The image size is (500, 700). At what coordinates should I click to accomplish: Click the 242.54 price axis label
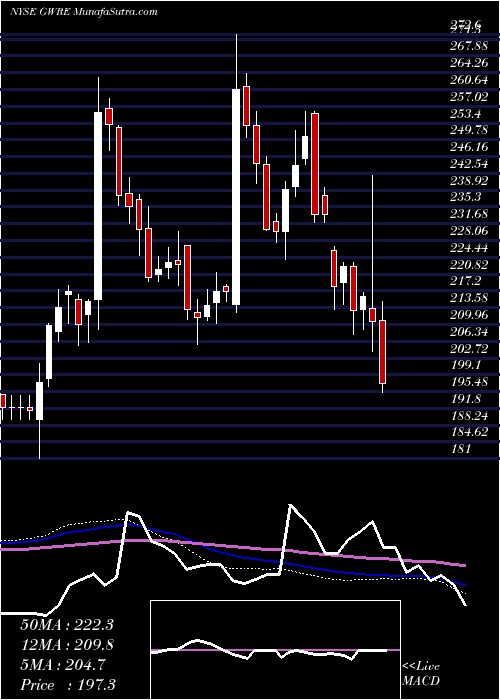point(471,164)
